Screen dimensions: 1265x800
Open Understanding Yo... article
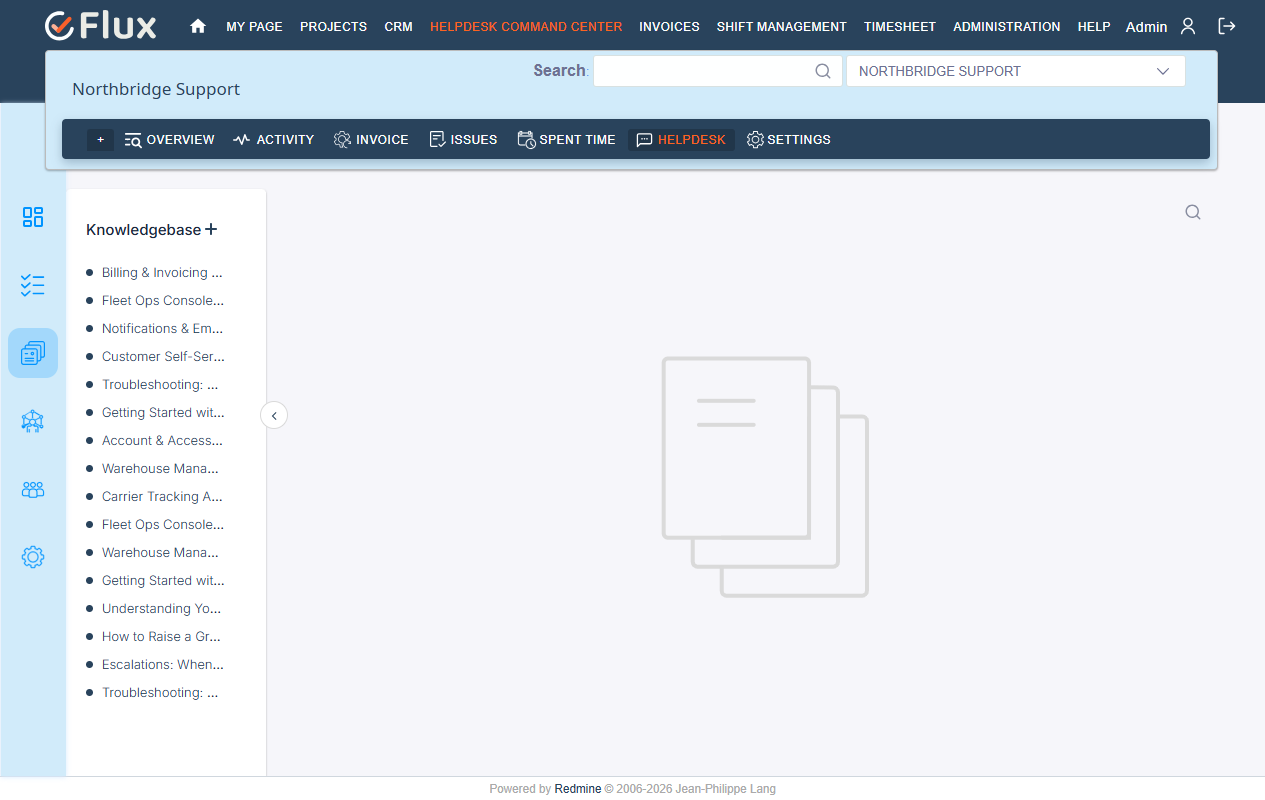[x=162, y=608]
